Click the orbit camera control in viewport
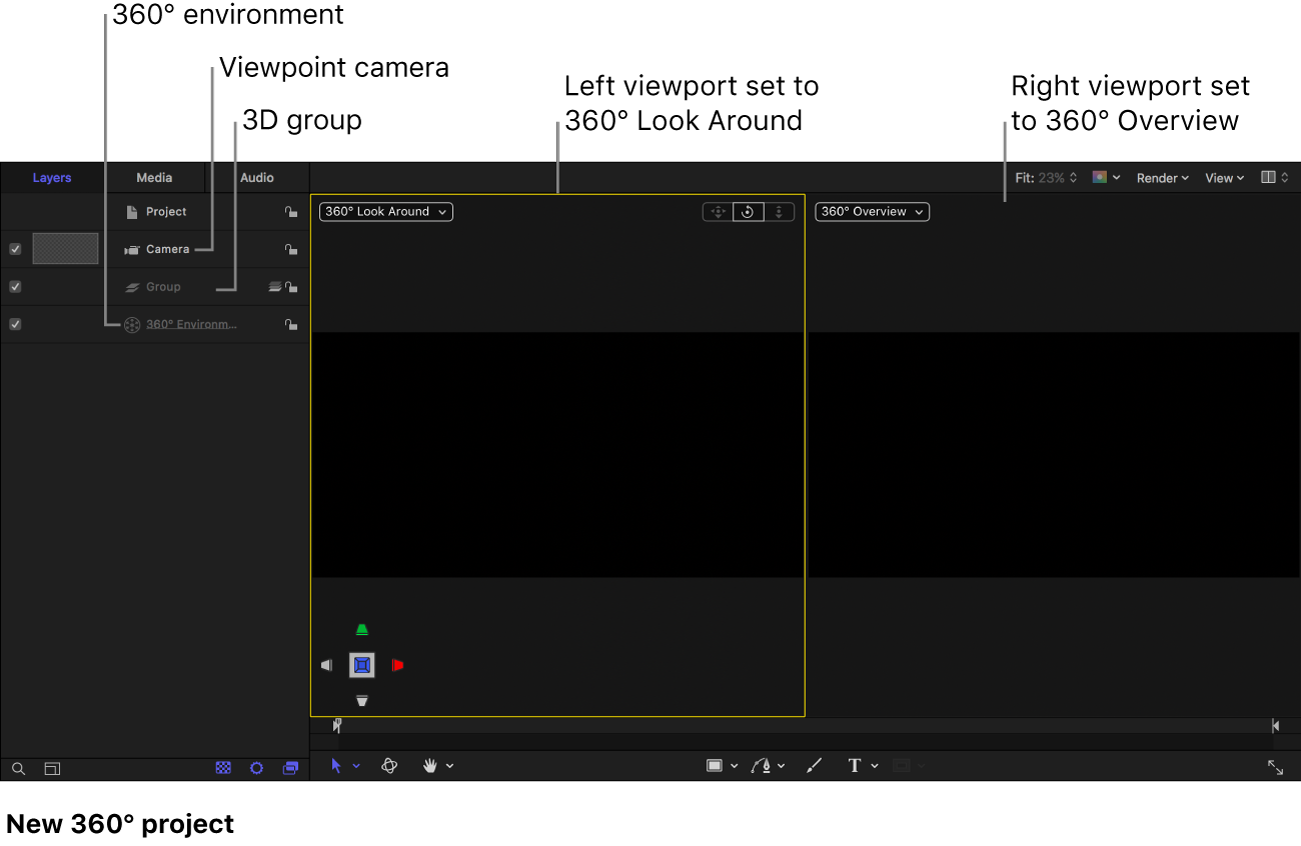 pyautogui.click(x=748, y=212)
